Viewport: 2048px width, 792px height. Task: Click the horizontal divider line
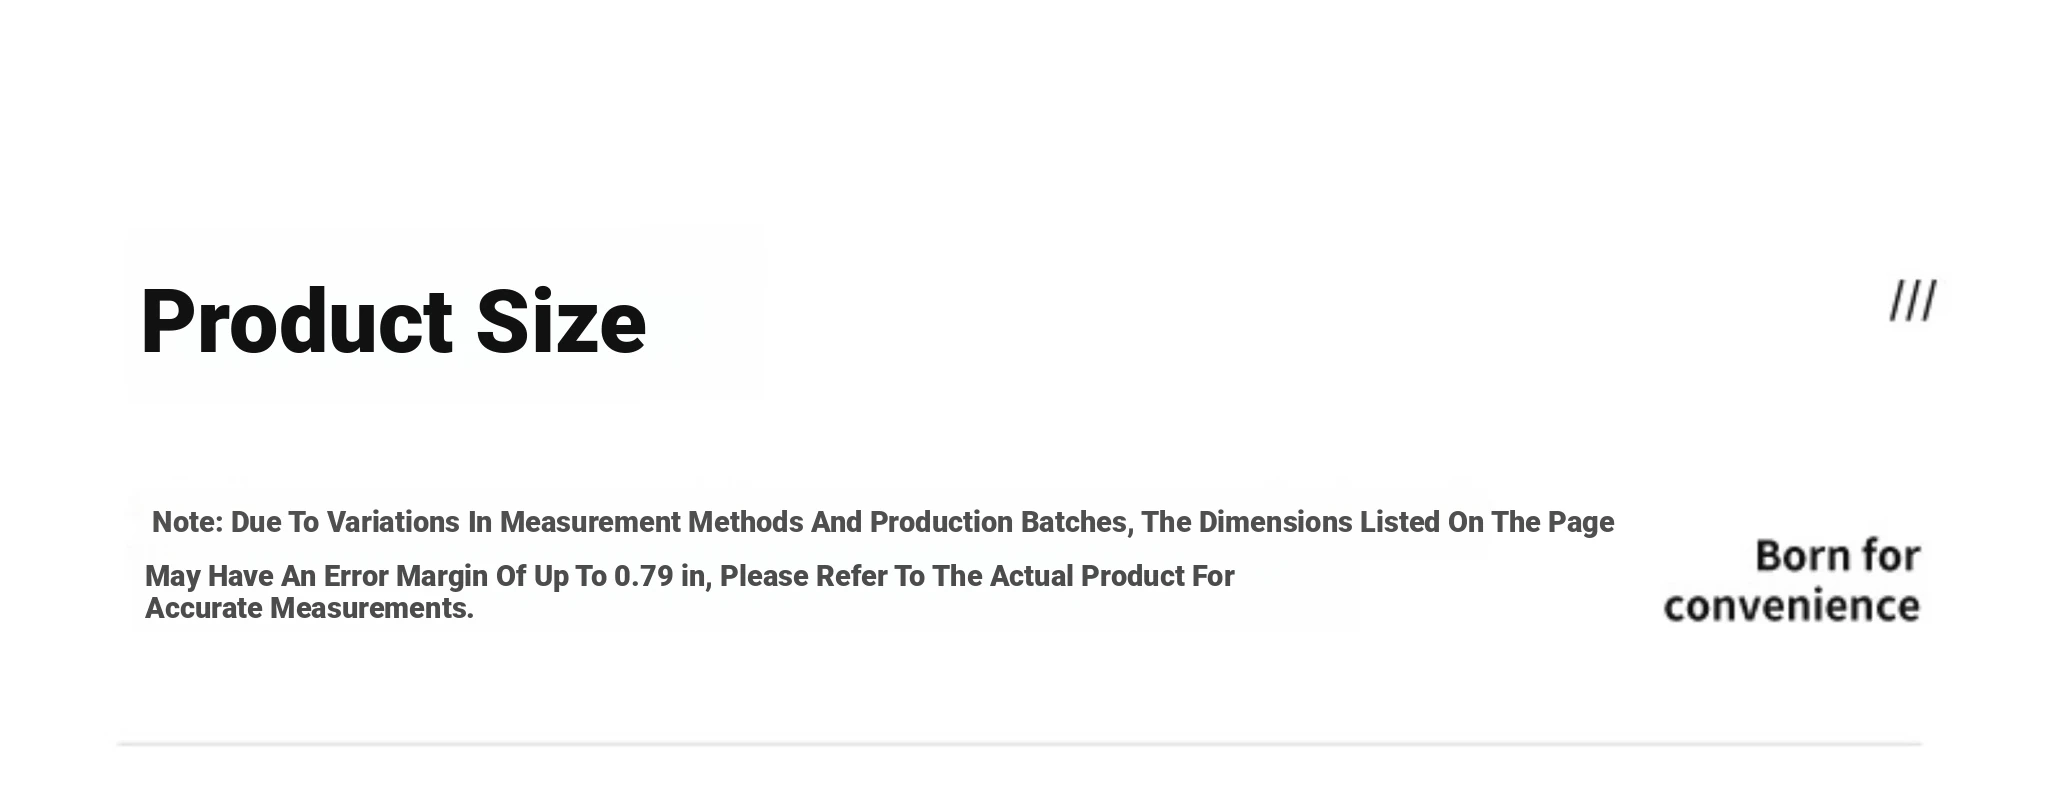pyautogui.click(x=1019, y=744)
